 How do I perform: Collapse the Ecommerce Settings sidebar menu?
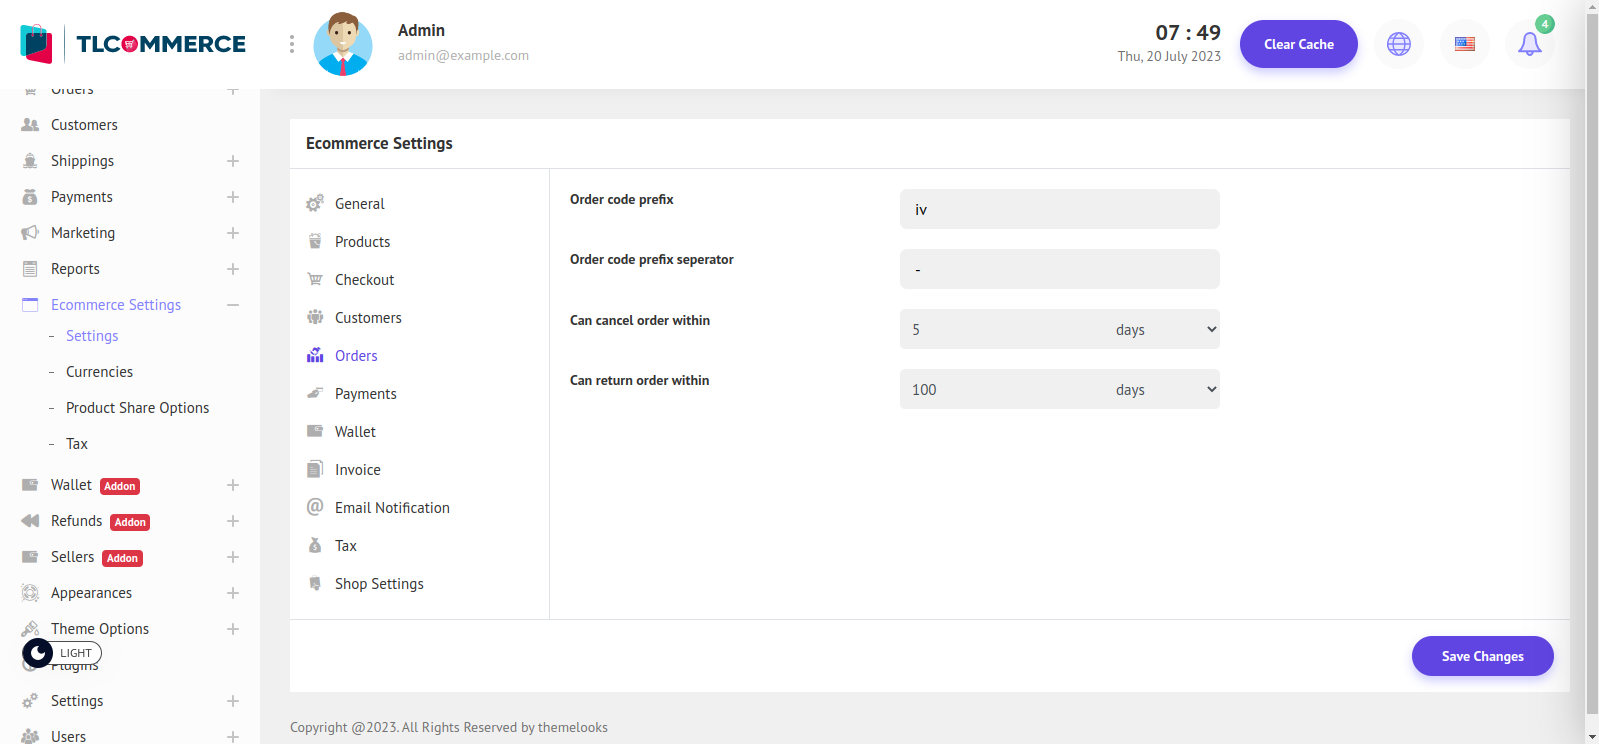[232, 305]
